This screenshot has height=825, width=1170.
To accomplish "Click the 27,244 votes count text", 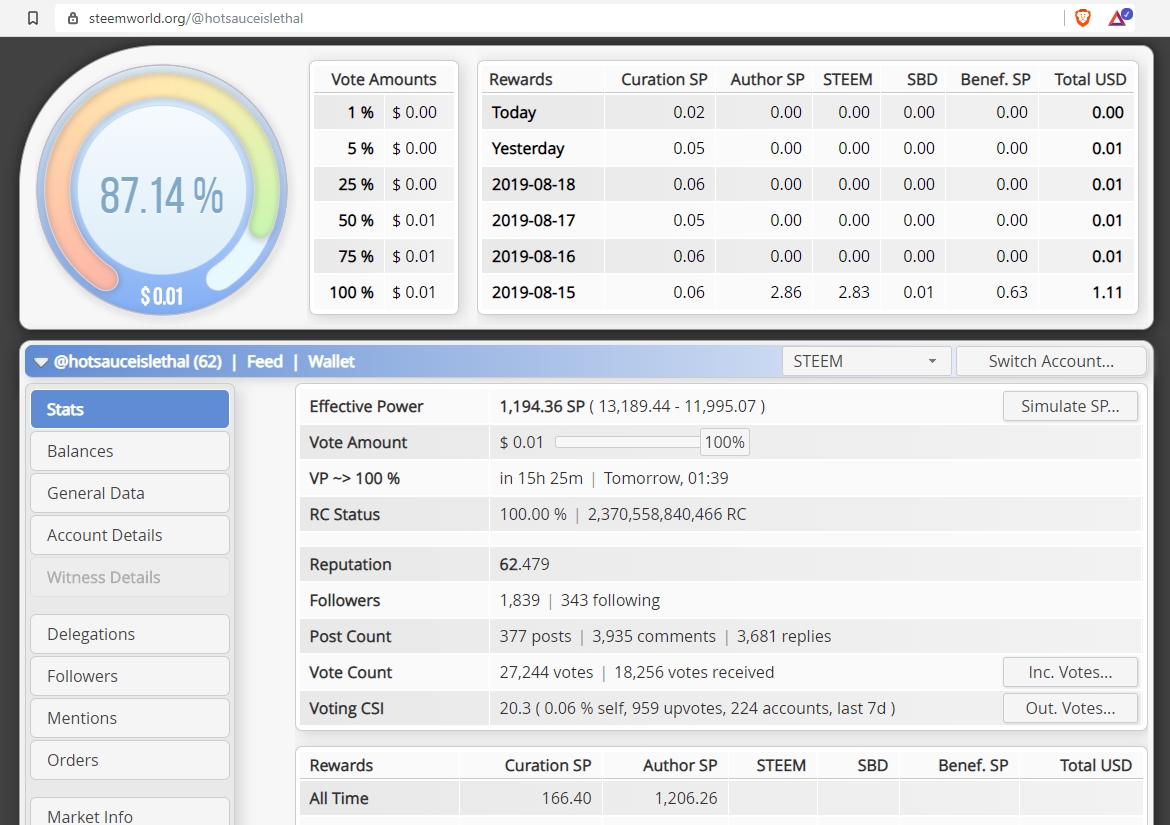I will click(546, 672).
